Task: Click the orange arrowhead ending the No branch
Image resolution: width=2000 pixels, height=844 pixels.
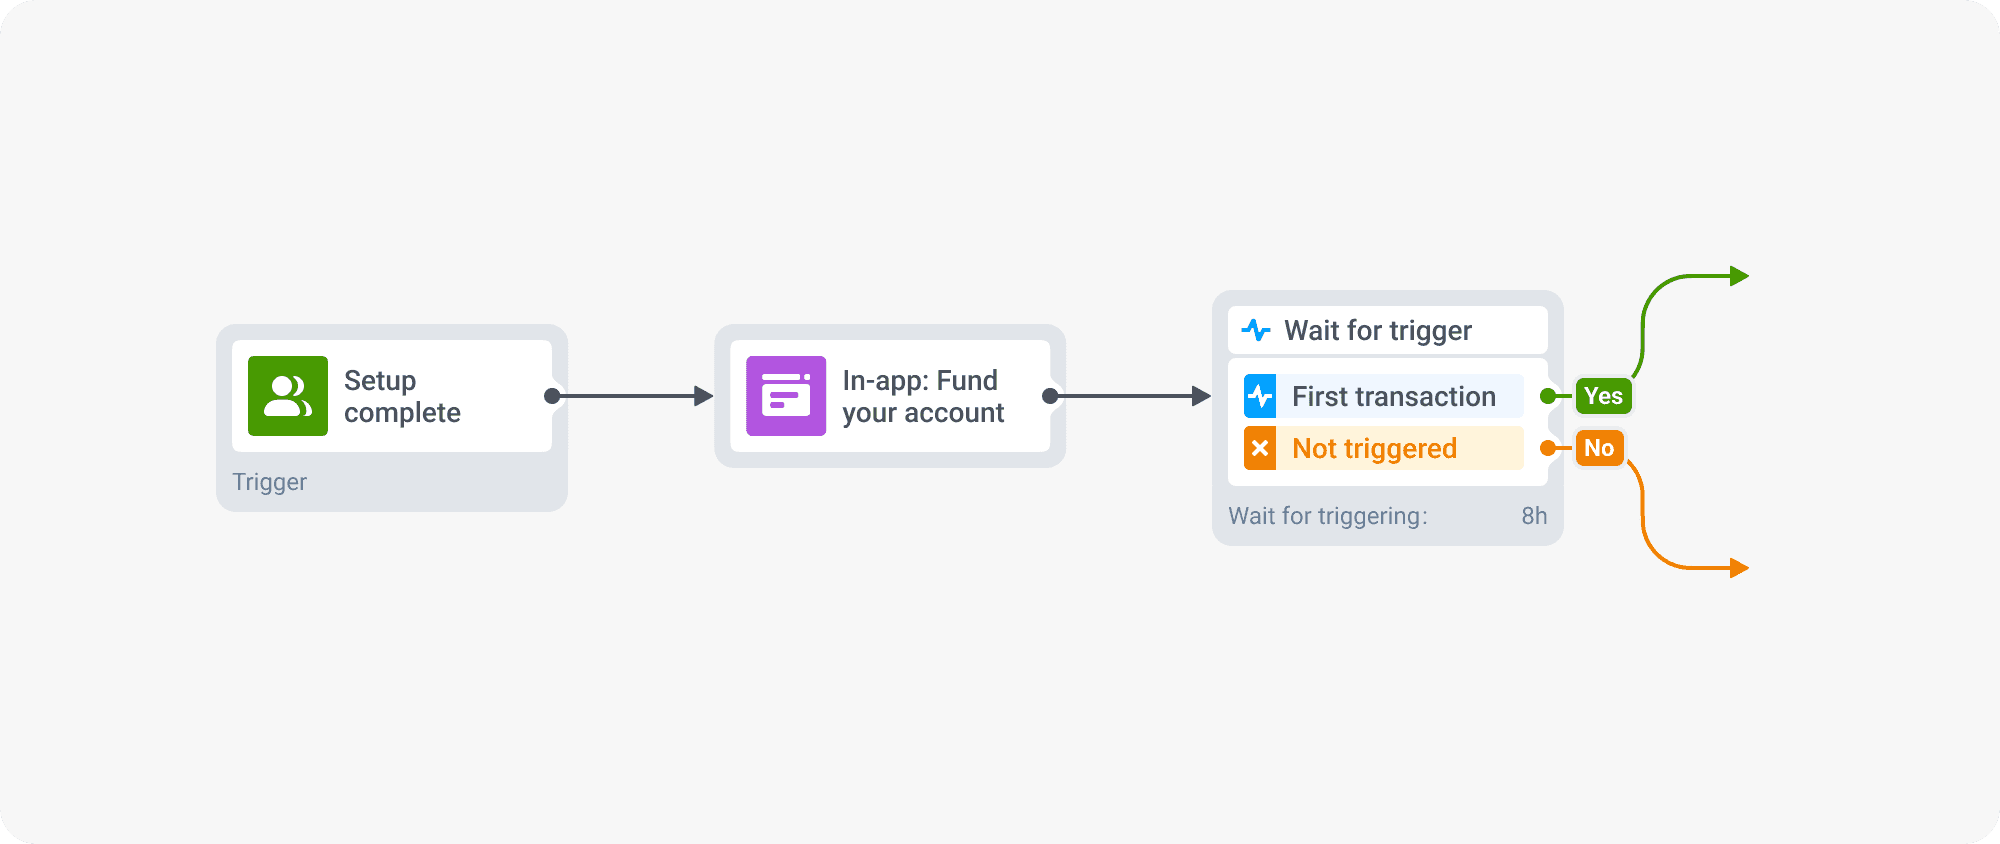Action: 1740,568
